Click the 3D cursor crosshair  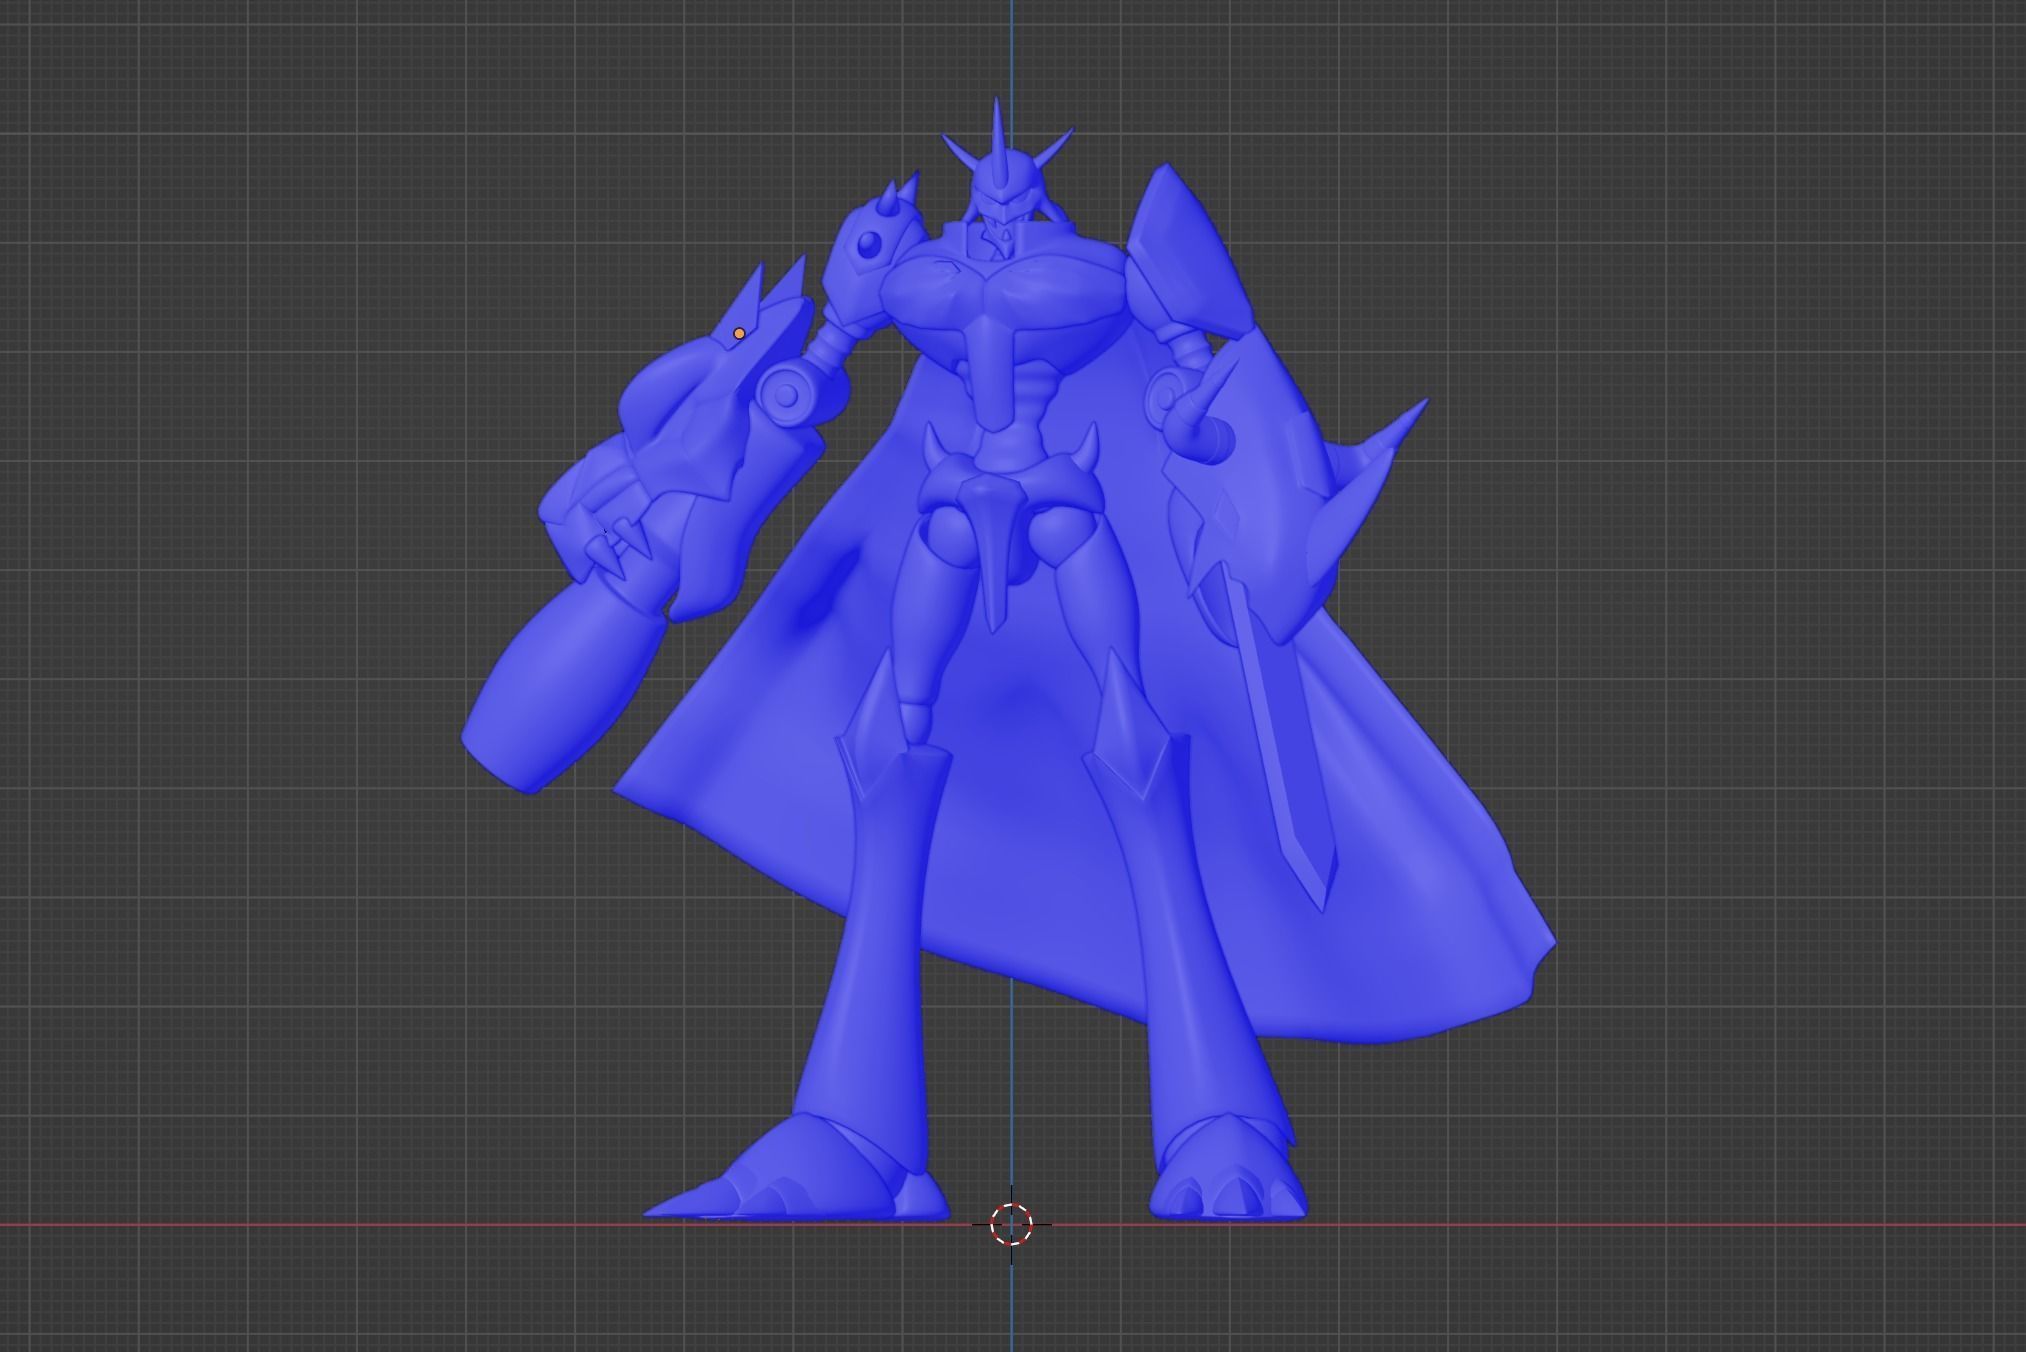tap(1011, 1223)
